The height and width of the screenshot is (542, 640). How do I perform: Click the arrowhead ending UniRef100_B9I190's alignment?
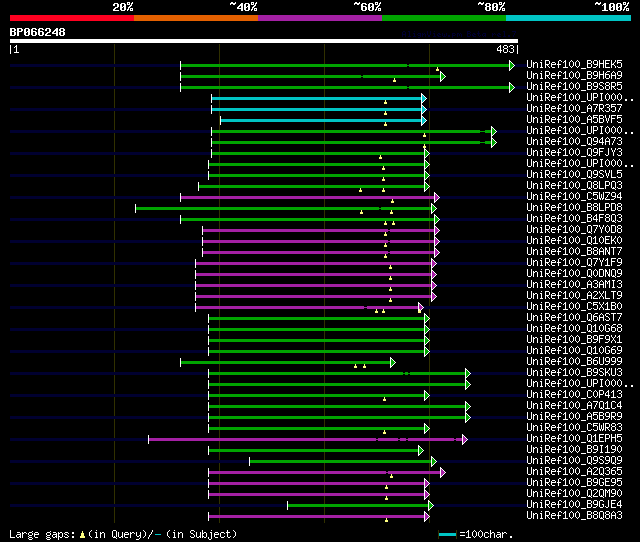coord(421,451)
